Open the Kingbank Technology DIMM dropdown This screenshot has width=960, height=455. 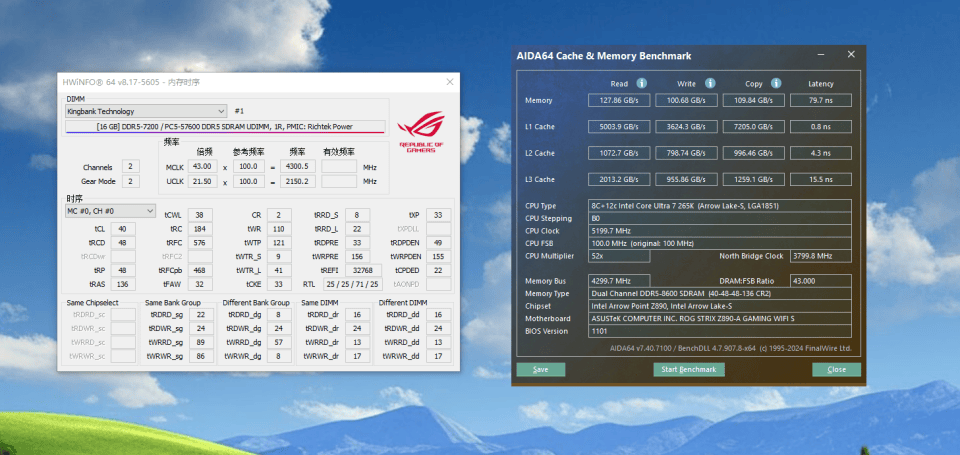click(x=146, y=111)
